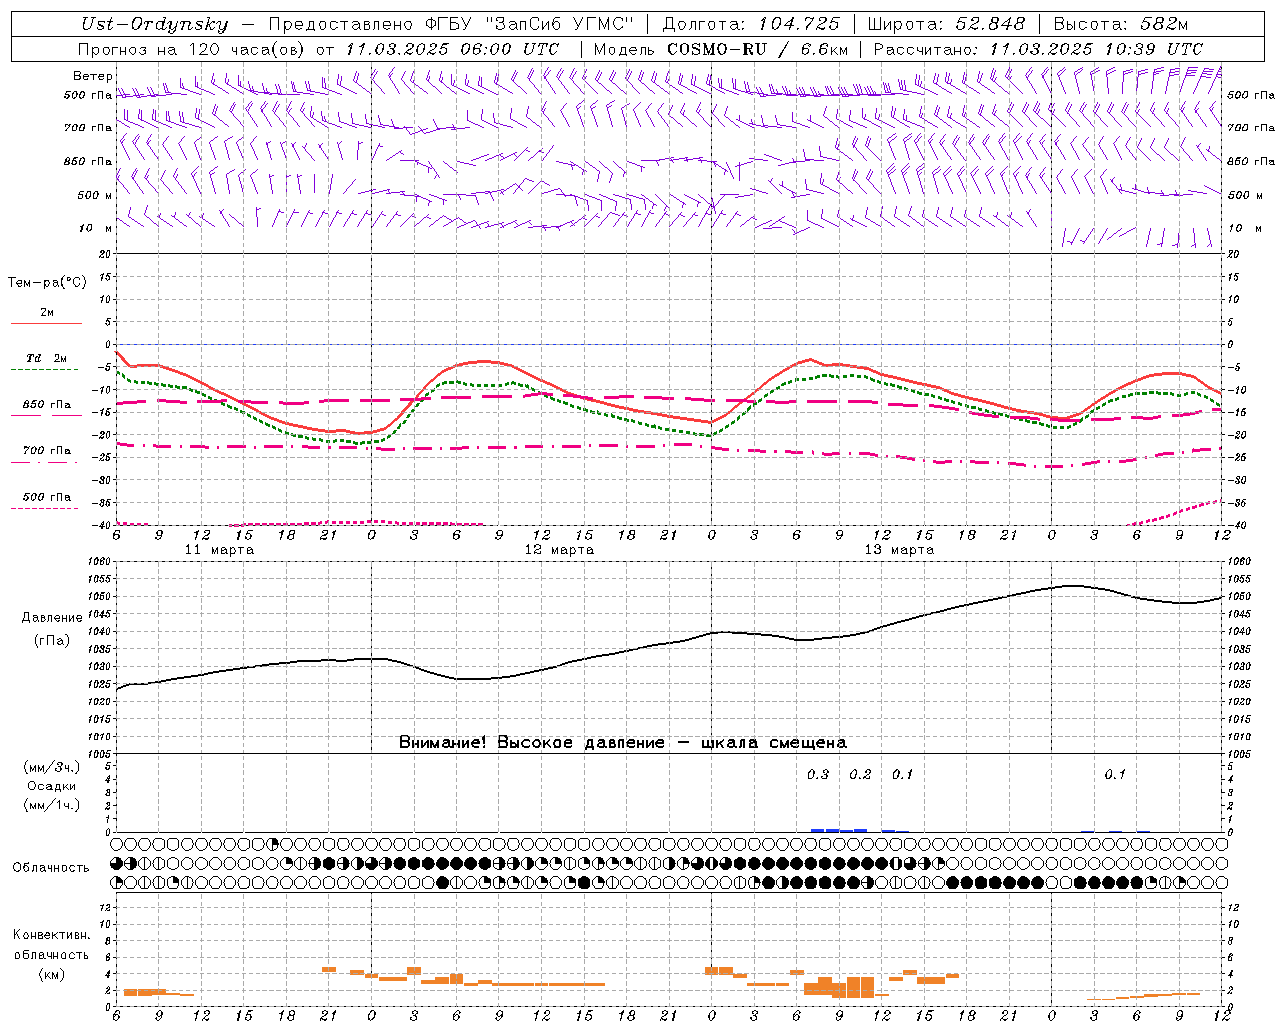The width and height of the screenshot is (1280, 1024).
Task: Click the dashed line sample under Td 2м
Action: click(x=46, y=370)
